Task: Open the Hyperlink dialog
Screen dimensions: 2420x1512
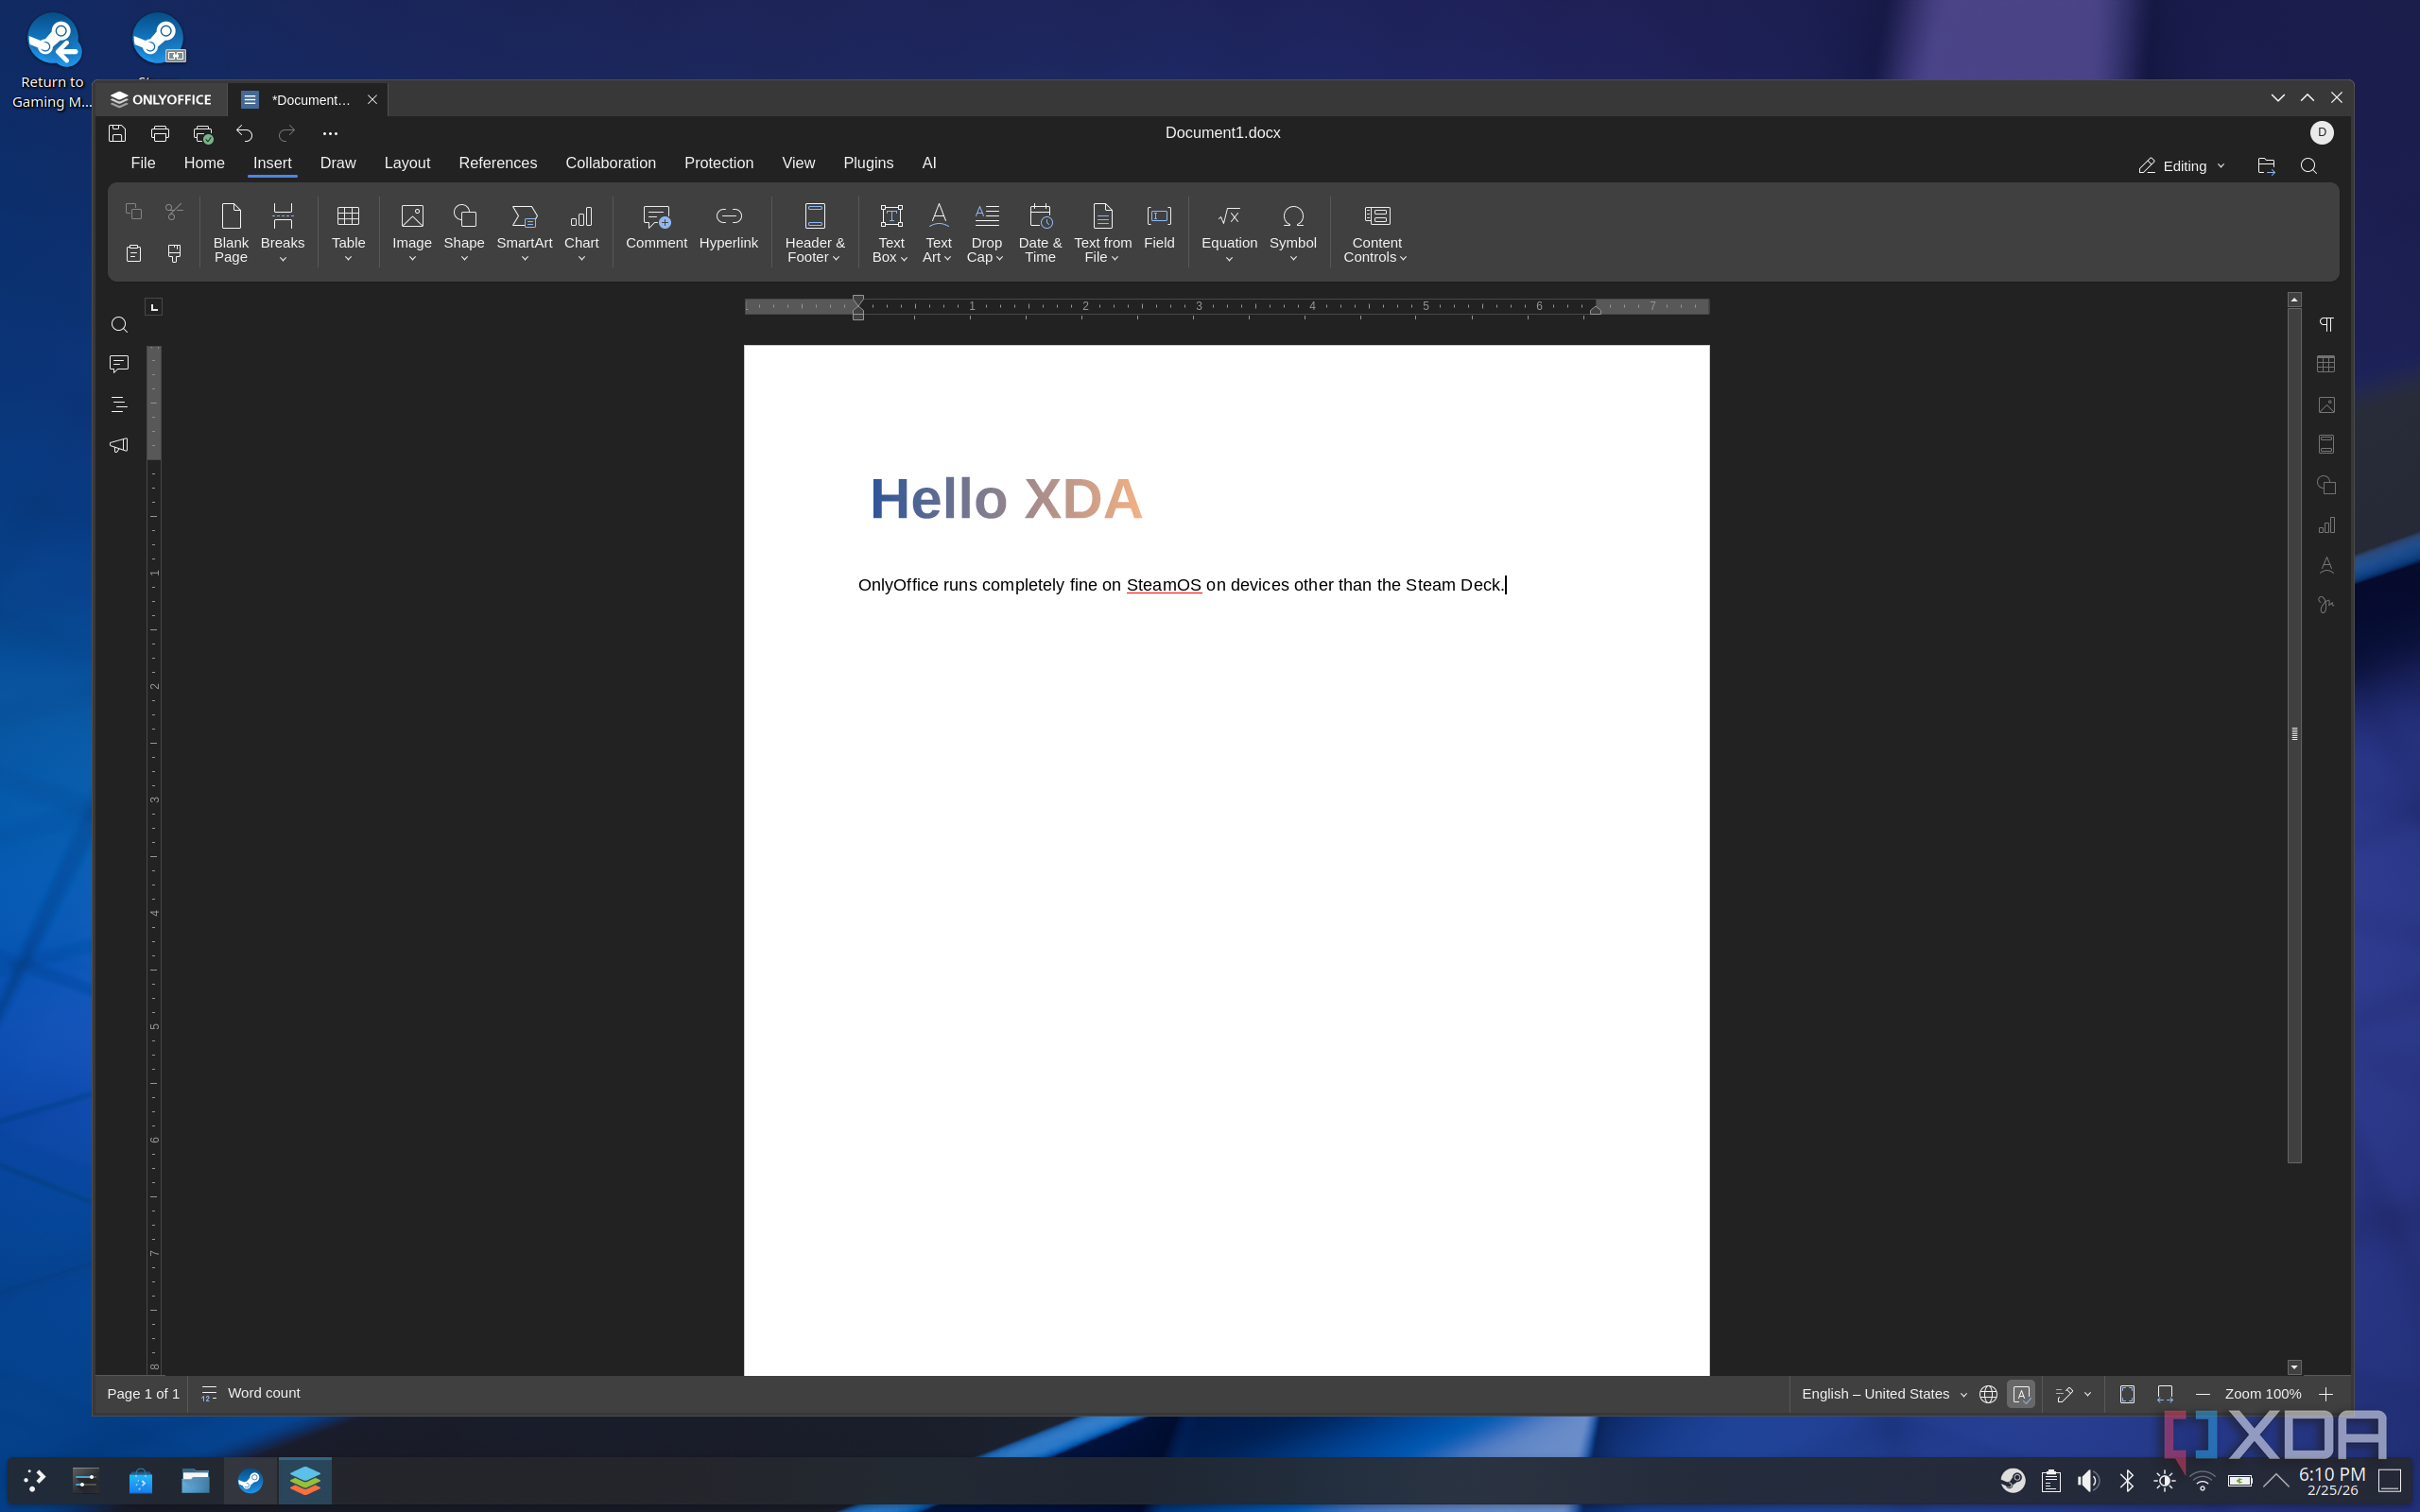Action: pos(728,227)
